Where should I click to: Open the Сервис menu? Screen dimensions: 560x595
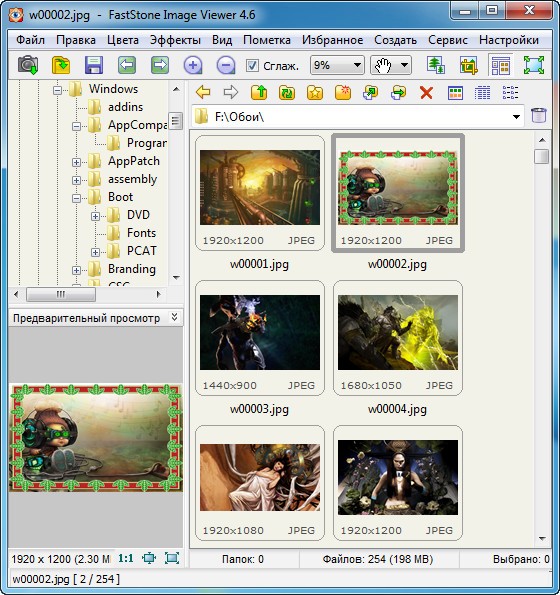tap(448, 40)
